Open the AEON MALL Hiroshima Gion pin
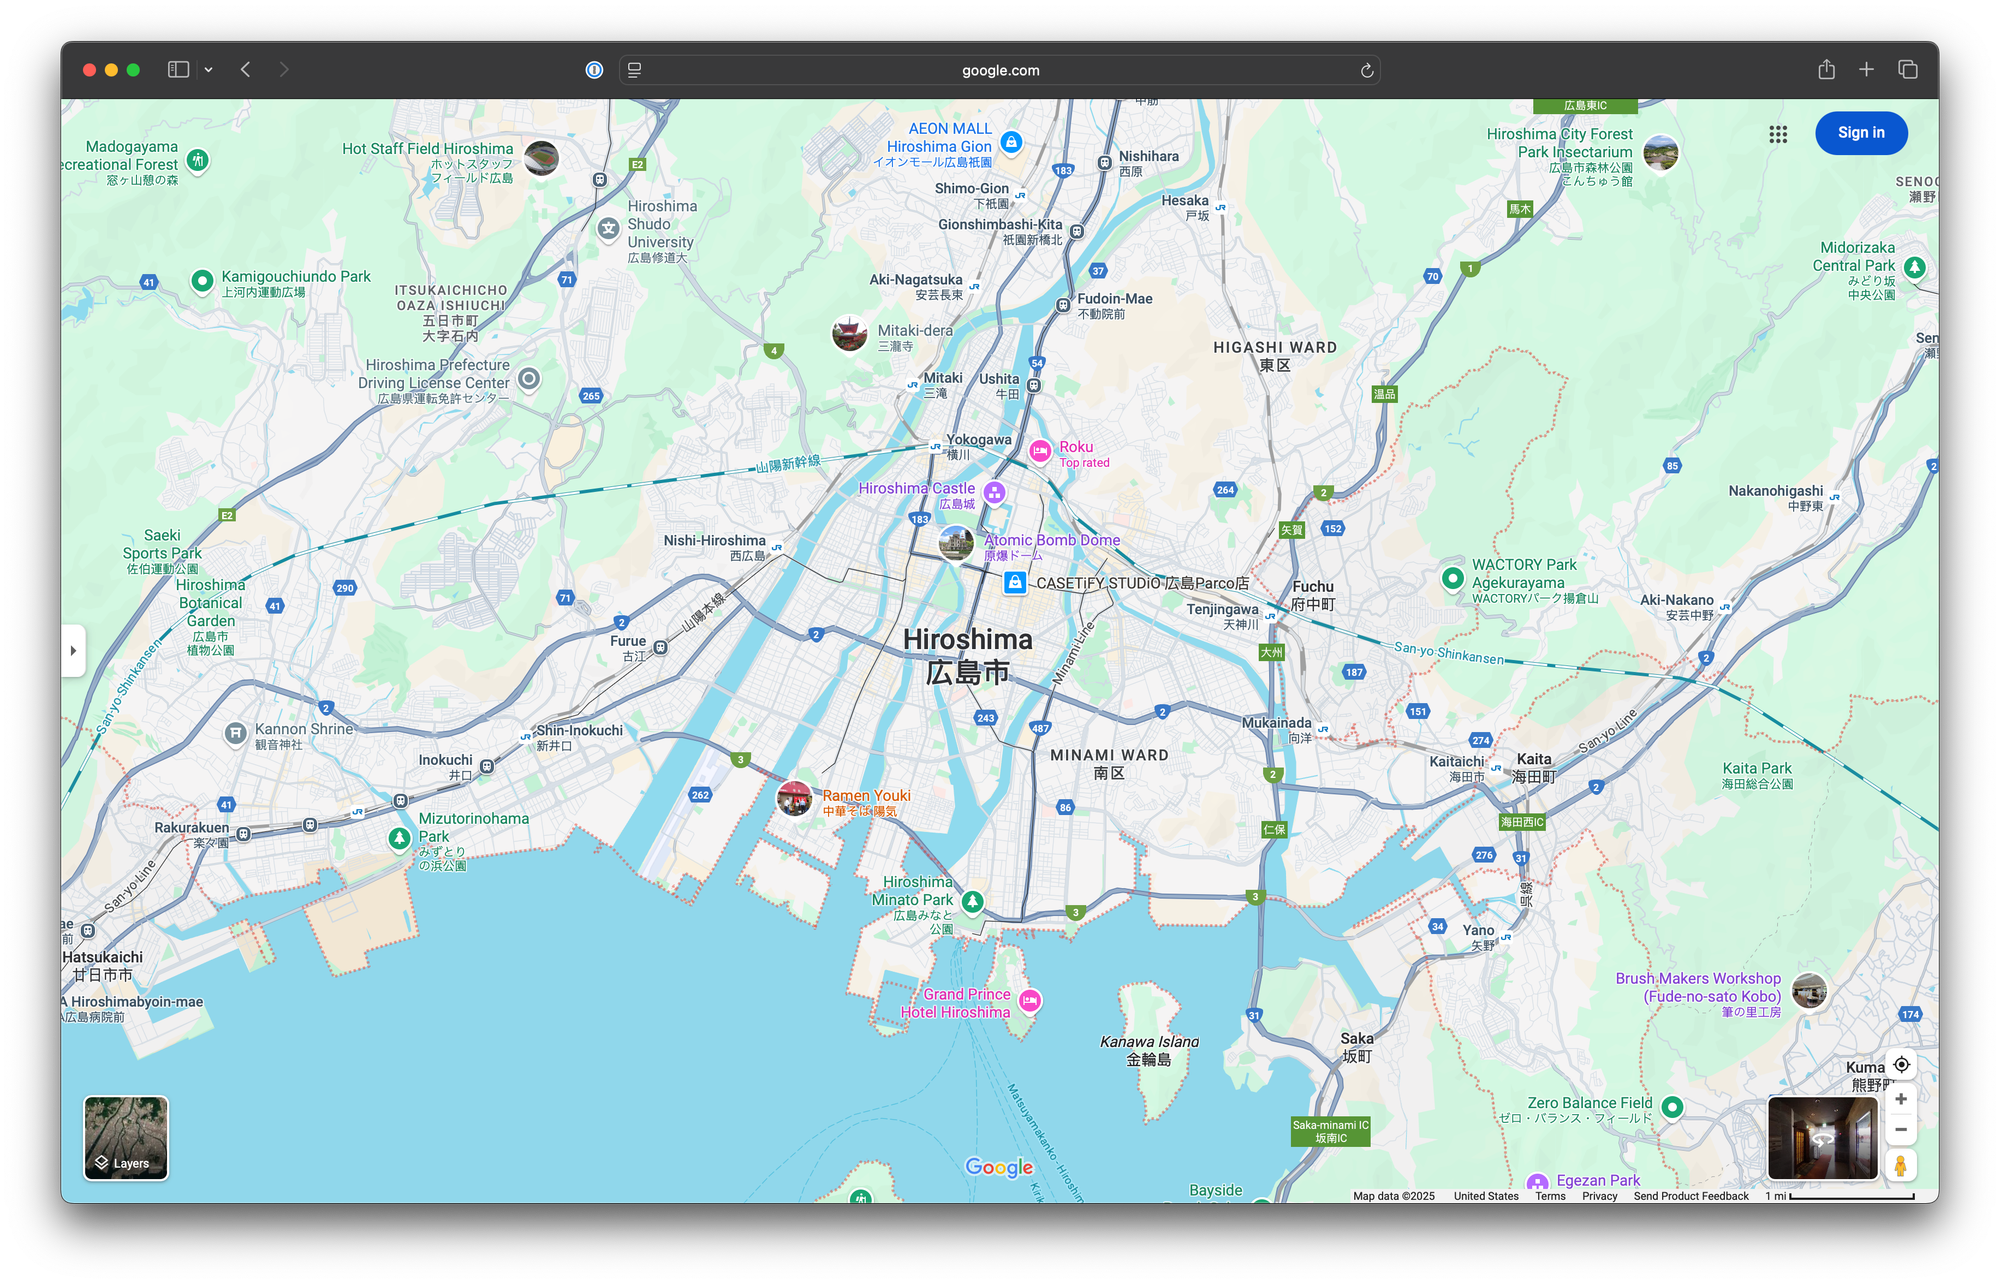This screenshot has height=1284, width=2000. tap(1011, 143)
